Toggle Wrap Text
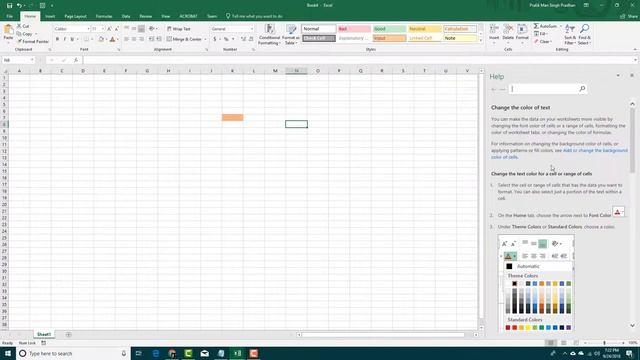The height and width of the screenshot is (360, 640). click(179, 29)
